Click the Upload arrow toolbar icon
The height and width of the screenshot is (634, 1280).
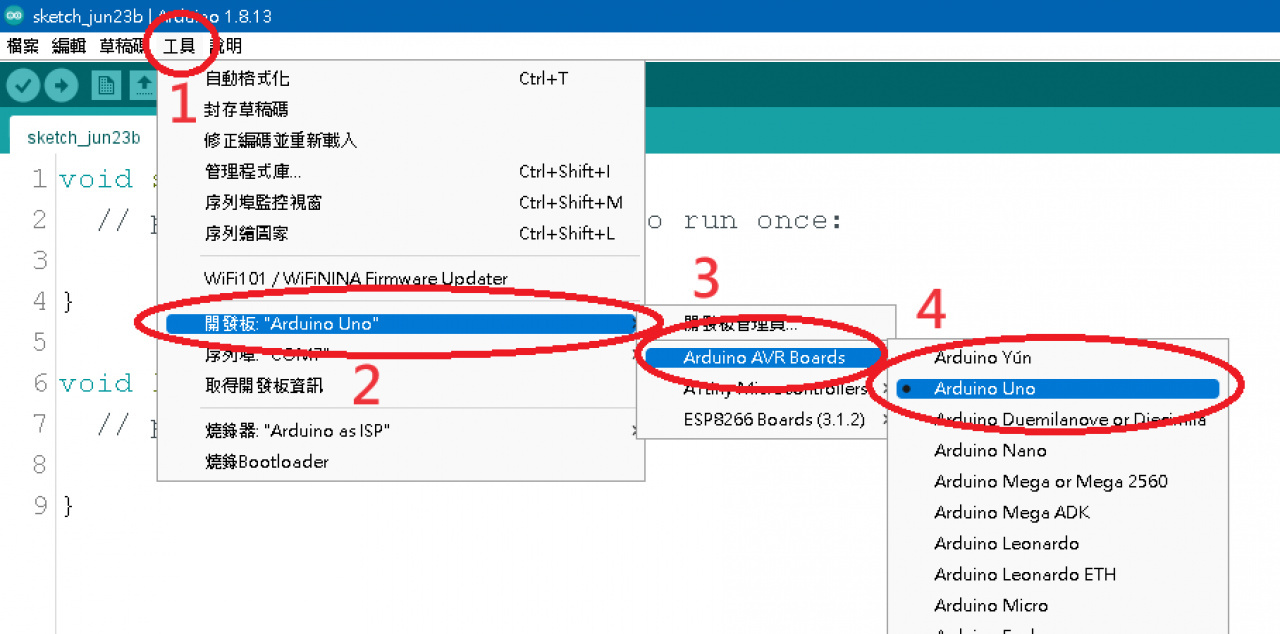click(61, 86)
